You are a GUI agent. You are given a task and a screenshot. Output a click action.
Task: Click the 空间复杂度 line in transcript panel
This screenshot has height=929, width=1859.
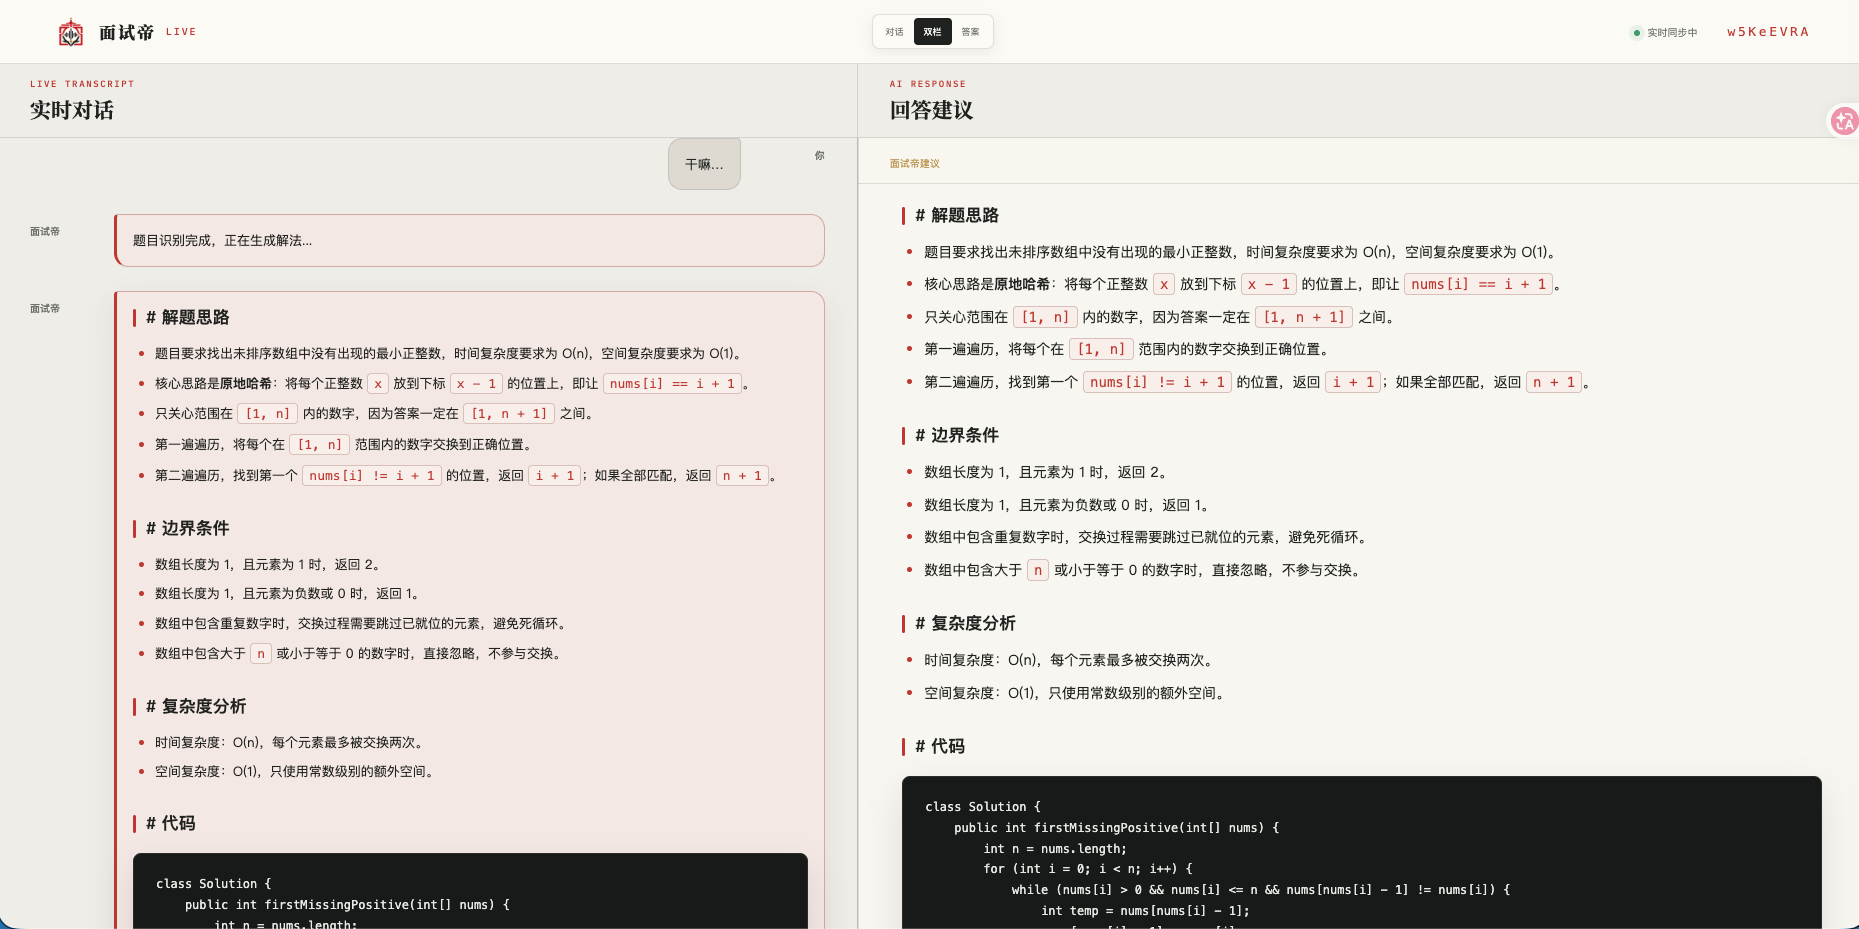[x=296, y=771]
